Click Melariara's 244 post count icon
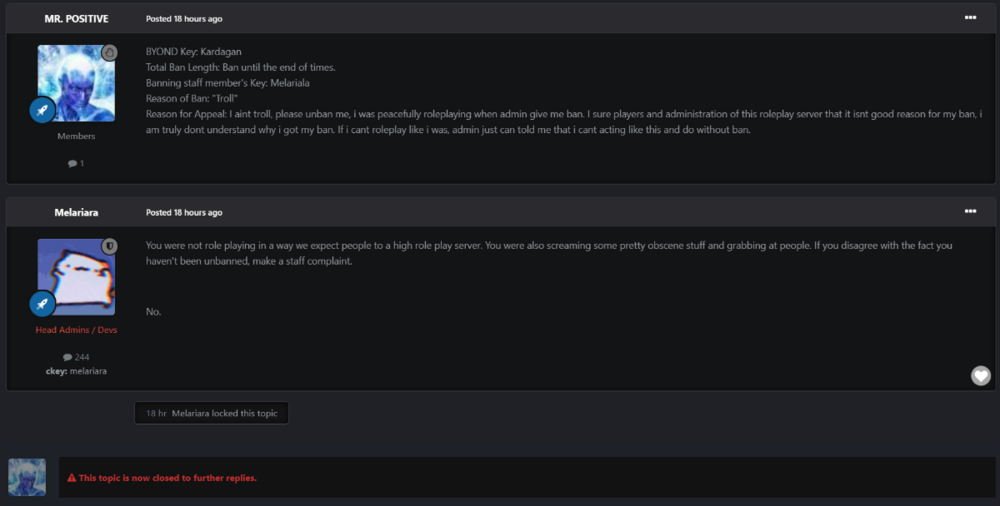1000x506 pixels. pyautogui.click(x=68, y=357)
